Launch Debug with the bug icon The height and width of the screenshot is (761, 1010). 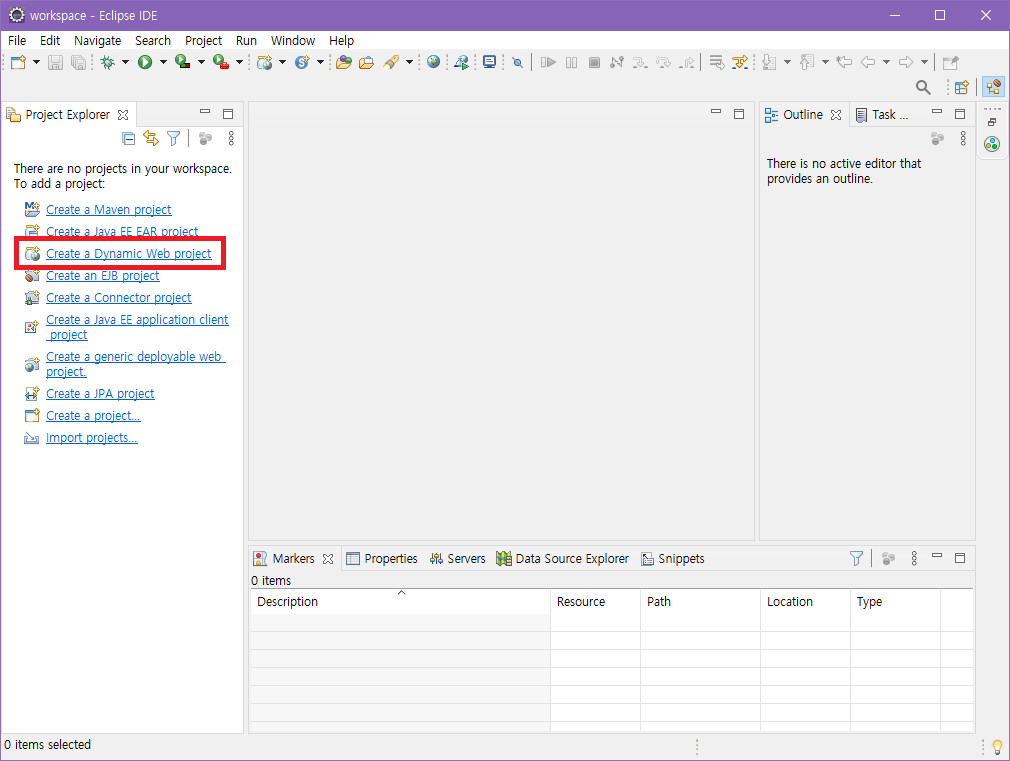[108, 63]
